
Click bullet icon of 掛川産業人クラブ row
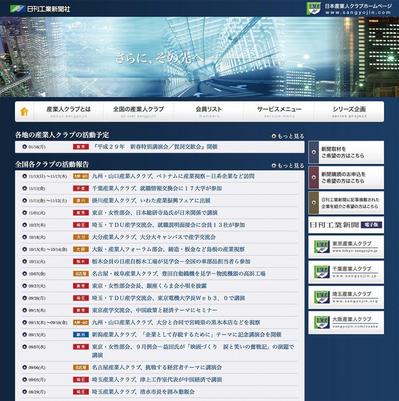click(24, 201)
